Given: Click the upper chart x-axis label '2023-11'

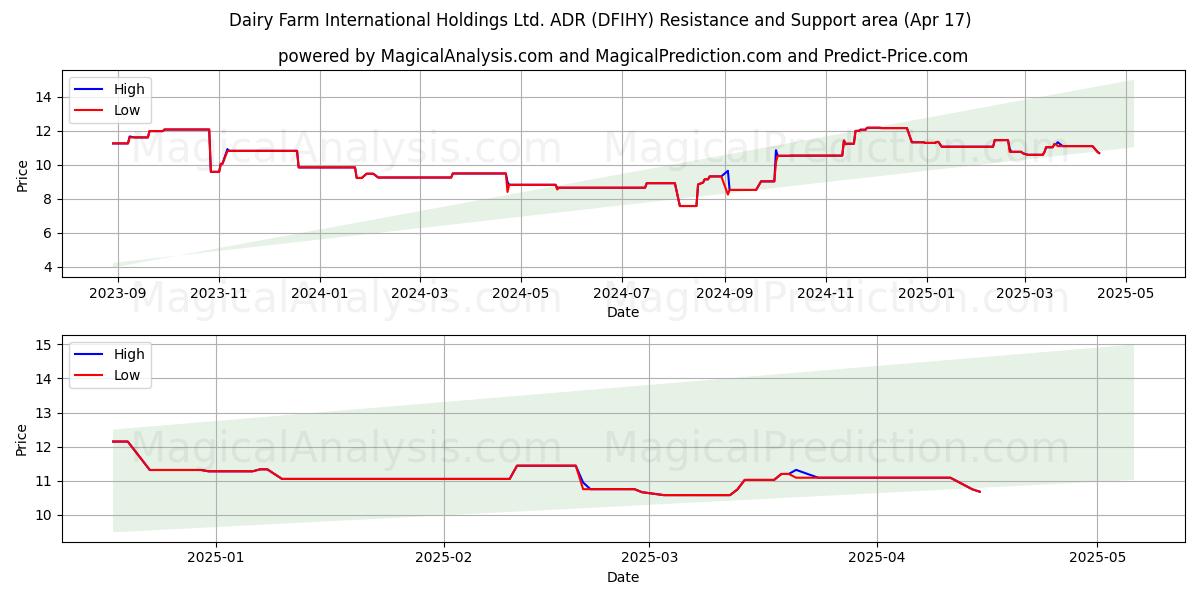Looking at the screenshot, I should point(219,295).
